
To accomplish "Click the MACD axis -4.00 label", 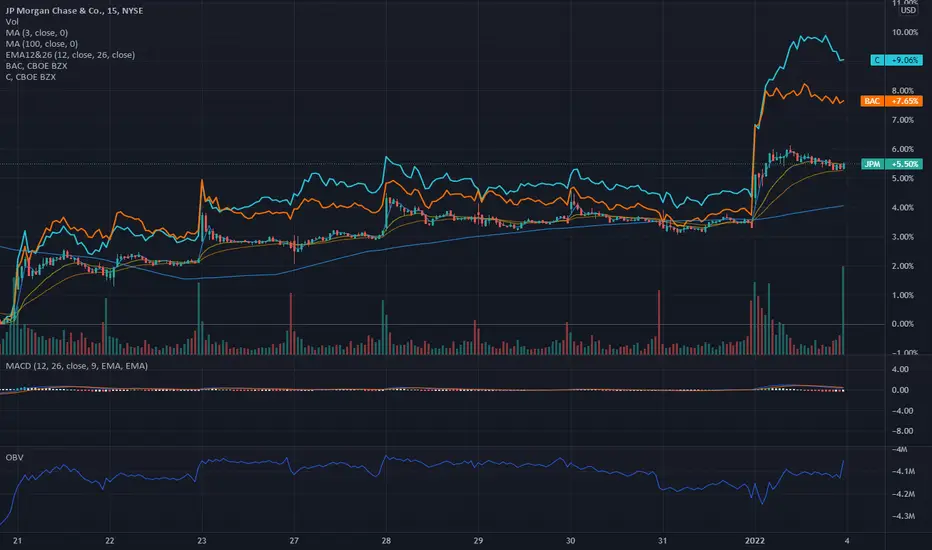I will [x=900, y=411].
